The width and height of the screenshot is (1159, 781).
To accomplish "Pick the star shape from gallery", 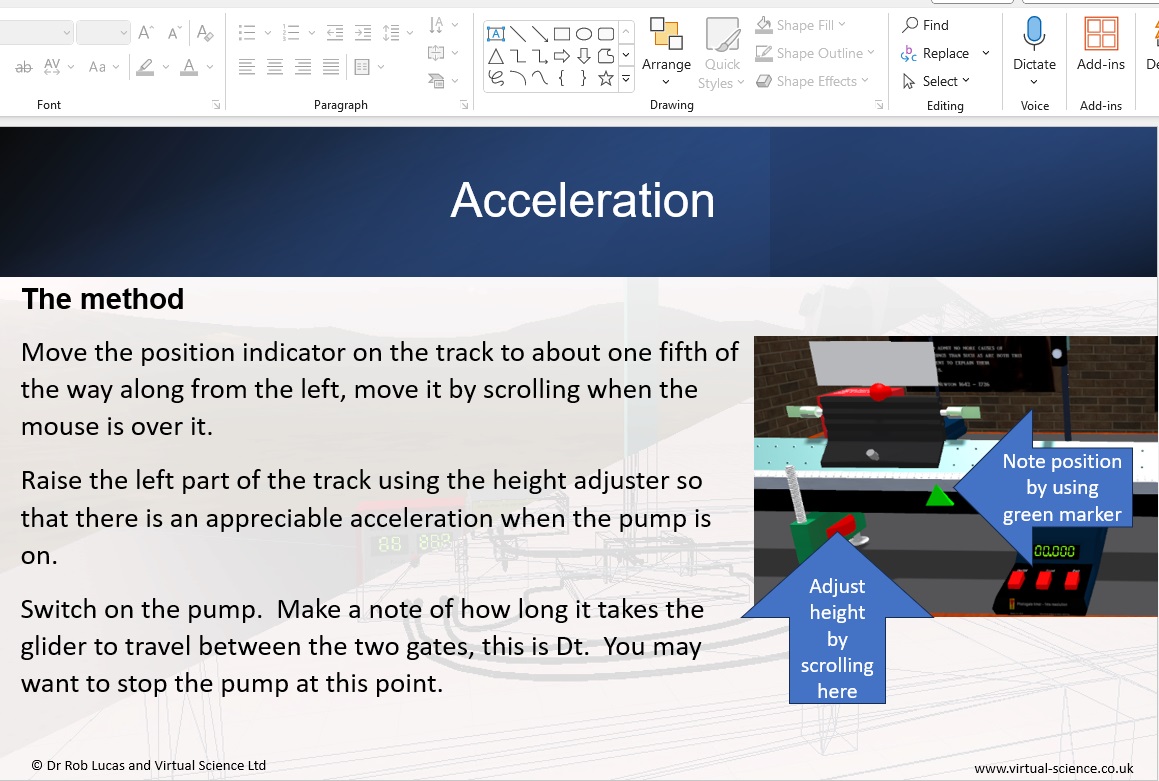I will 606,78.
